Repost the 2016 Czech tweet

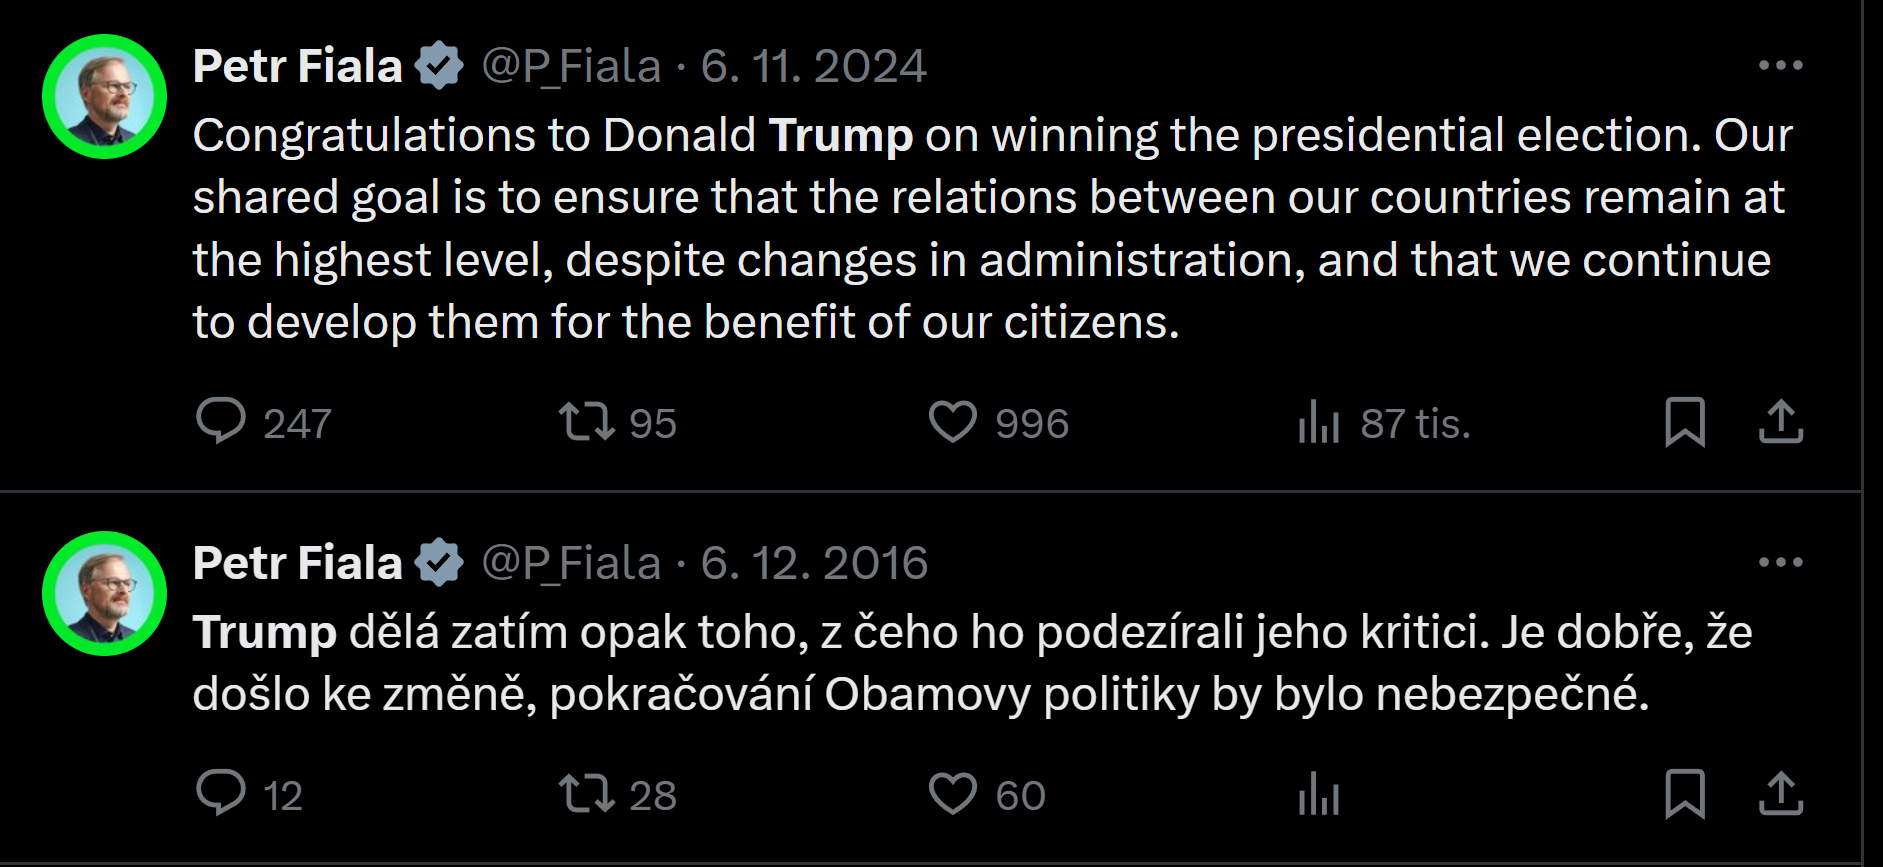[x=587, y=793]
